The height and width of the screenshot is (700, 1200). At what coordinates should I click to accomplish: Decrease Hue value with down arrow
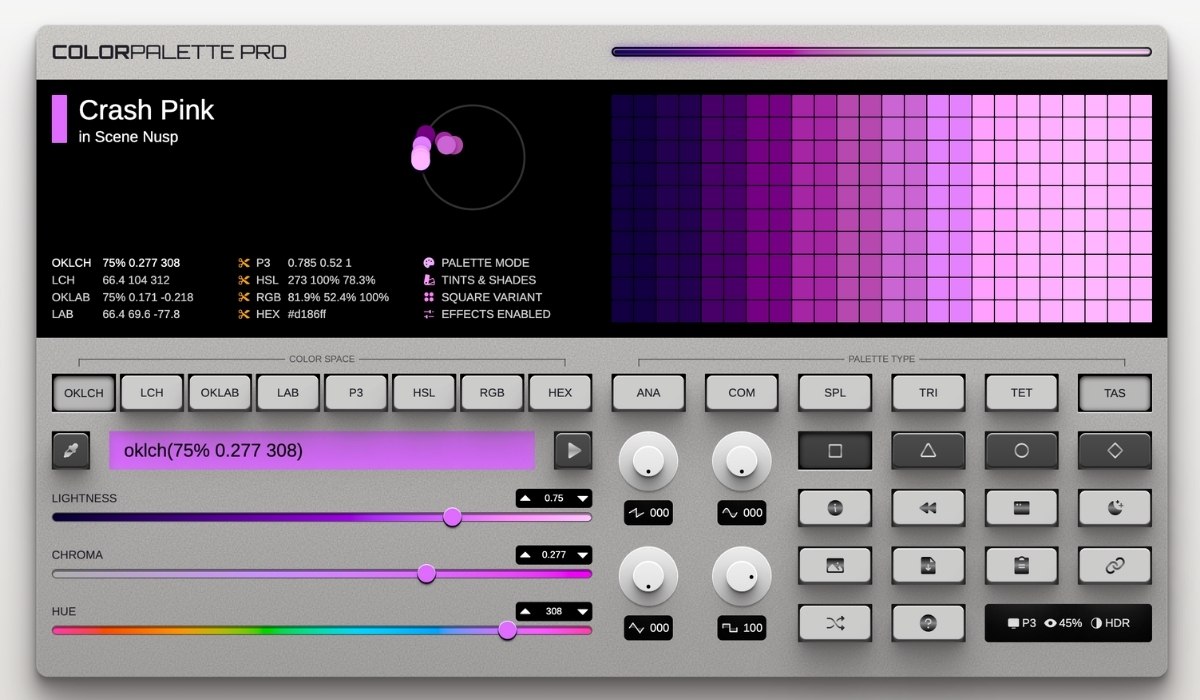(x=582, y=611)
